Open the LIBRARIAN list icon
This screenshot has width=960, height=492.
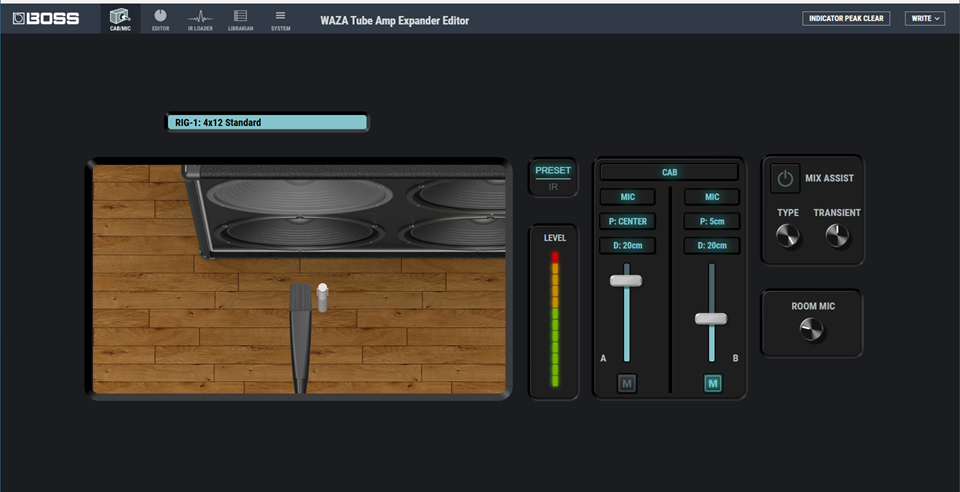click(x=241, y=19)
